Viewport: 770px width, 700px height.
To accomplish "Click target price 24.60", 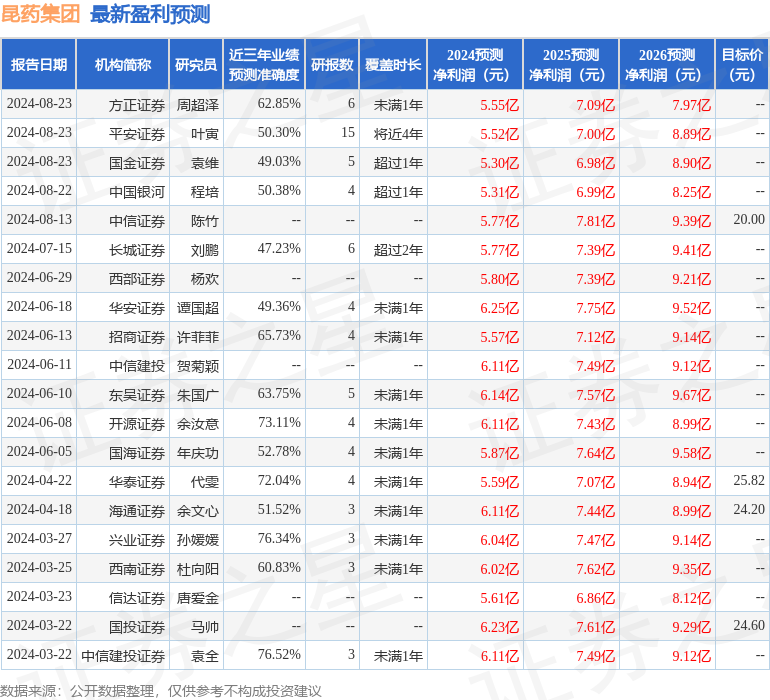I will tap(749, 625).
